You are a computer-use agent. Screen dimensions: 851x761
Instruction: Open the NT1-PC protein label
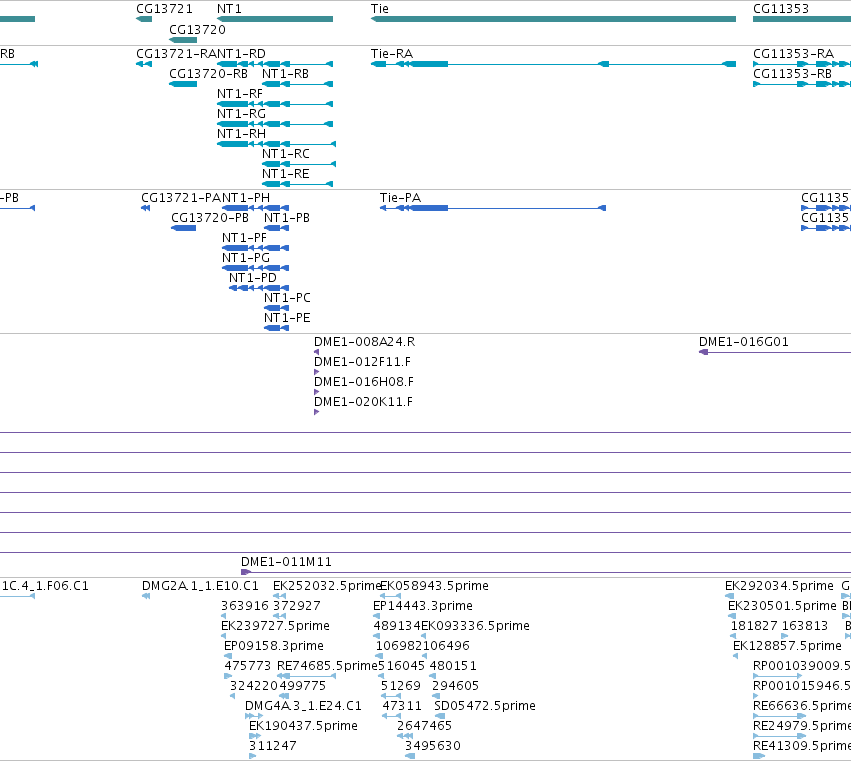coord(287,299)
